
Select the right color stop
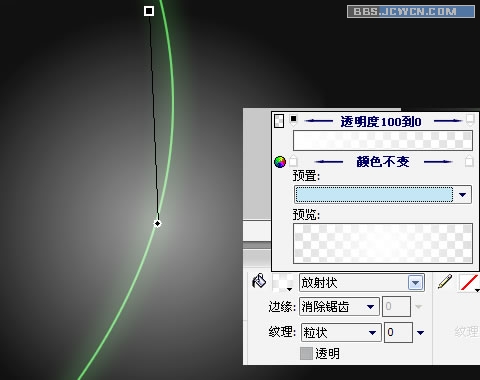(469, 161)
